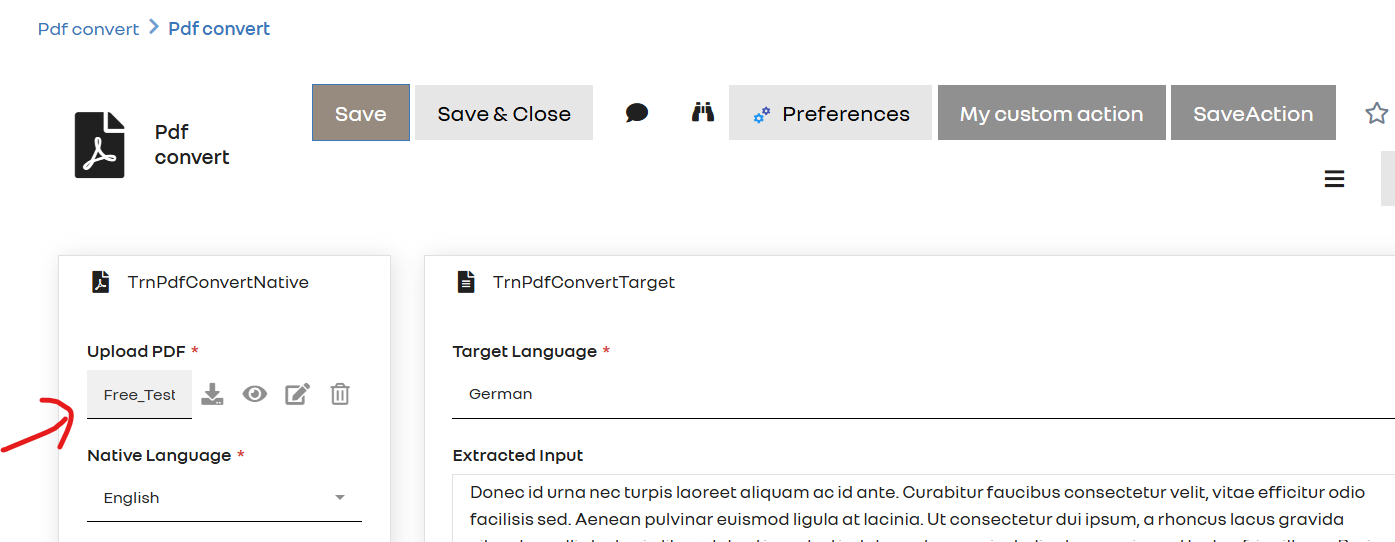Run My custom action
The image size is (1395, 542).
1051,113
